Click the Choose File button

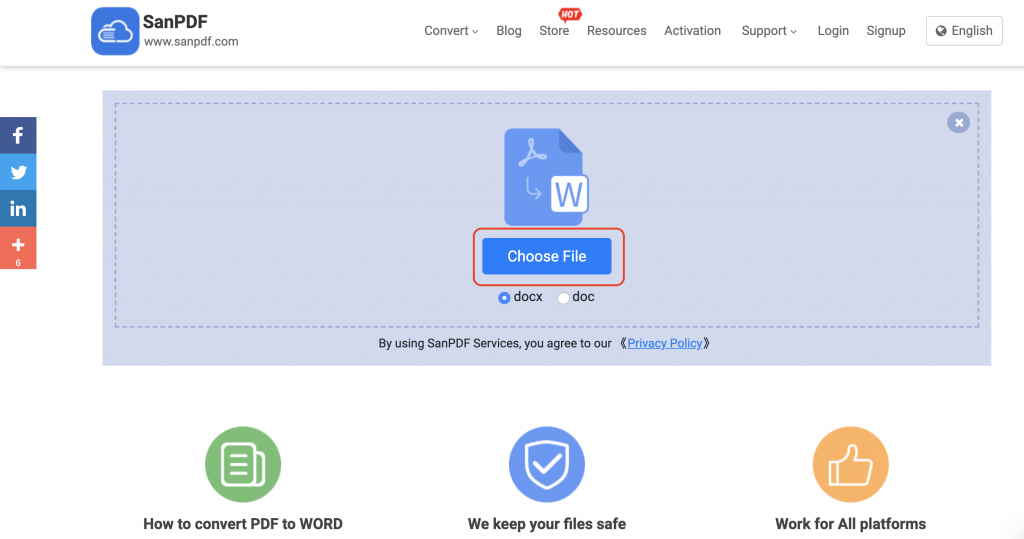tap(547, 256)
